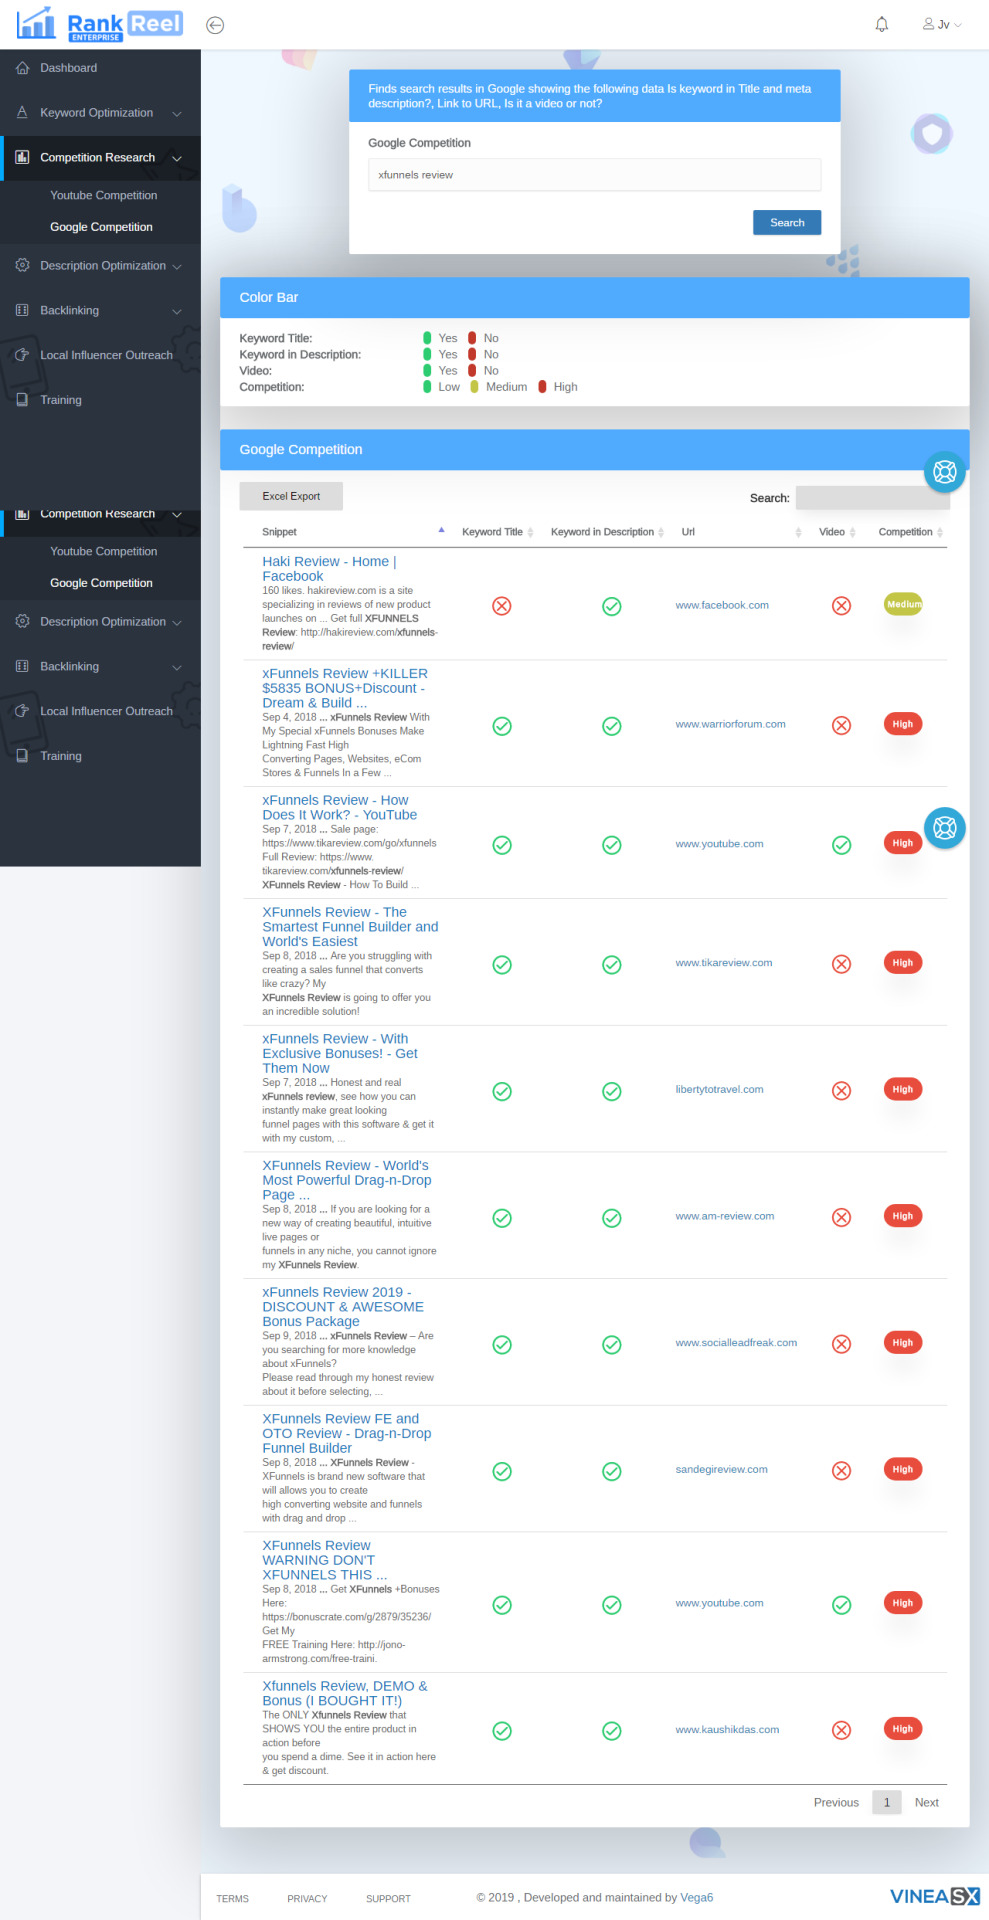Open PRIVACY footer link

pos(307,1898)
